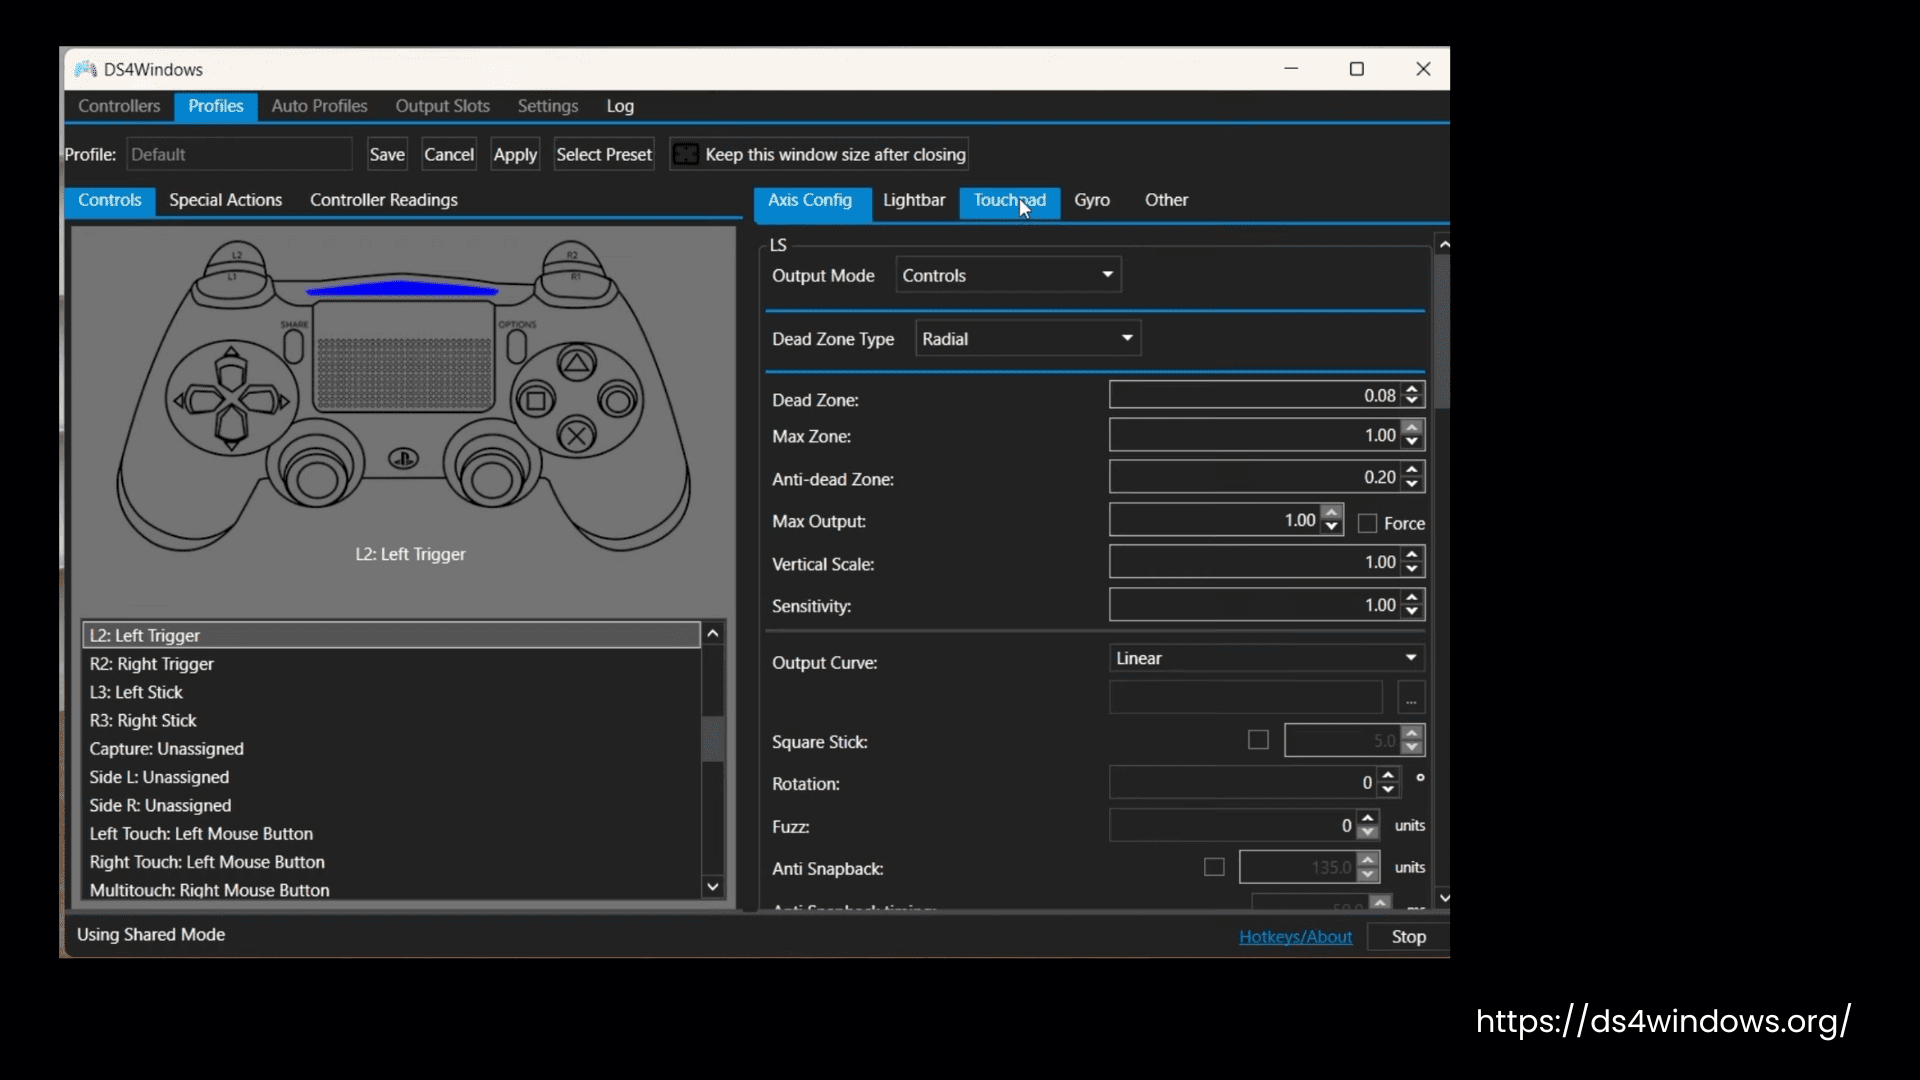
Task: Select the L2 trigger on controller diagram
Action: coord(236,256)
